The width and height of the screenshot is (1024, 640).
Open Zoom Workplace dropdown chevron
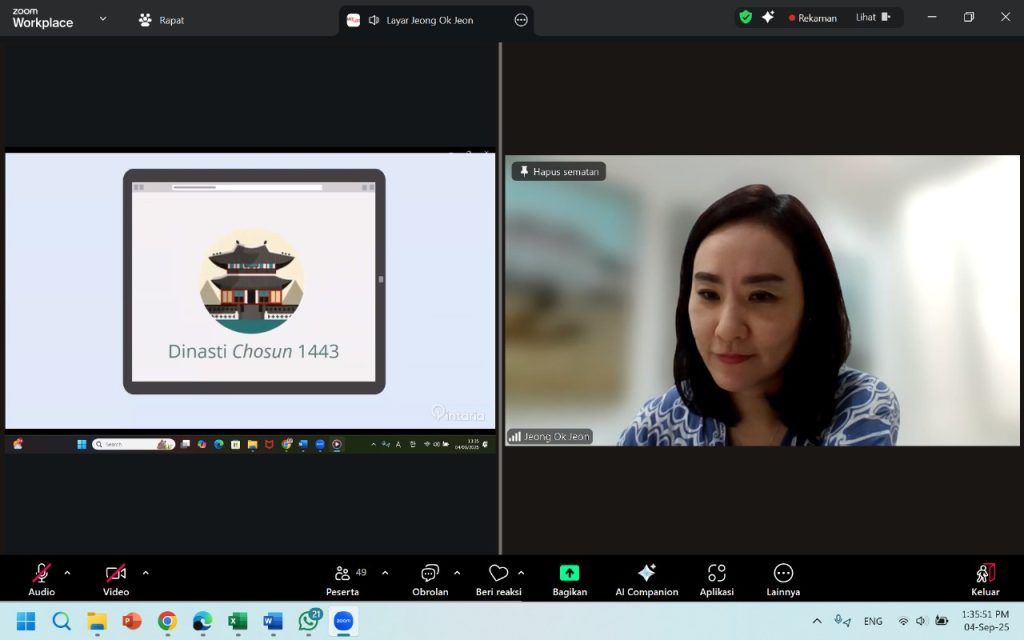[x=103, y=19]
